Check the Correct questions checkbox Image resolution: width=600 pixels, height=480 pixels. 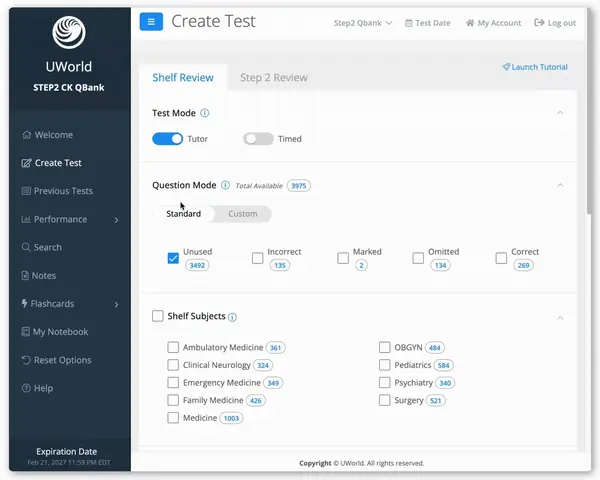coord(501,258)
